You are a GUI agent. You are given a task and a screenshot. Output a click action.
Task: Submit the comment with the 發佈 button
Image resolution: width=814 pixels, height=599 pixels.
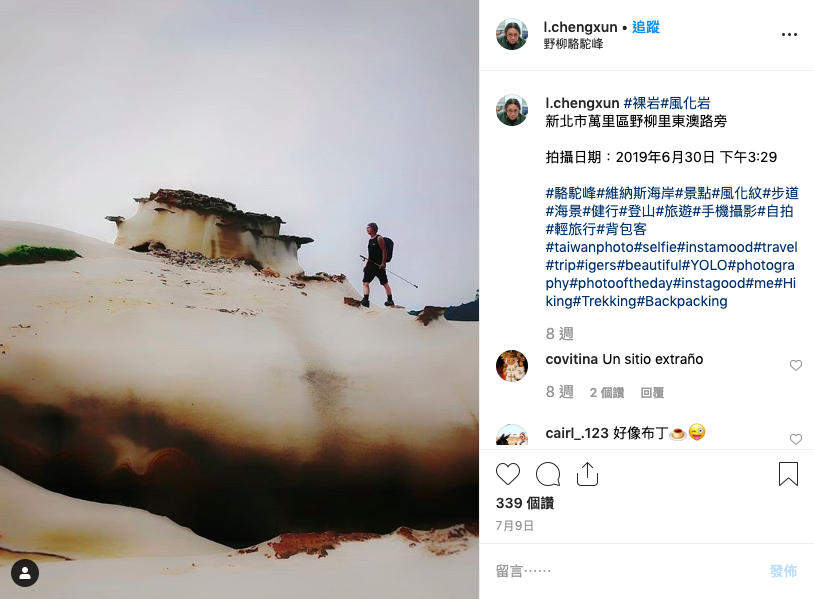tap(783, 571)
